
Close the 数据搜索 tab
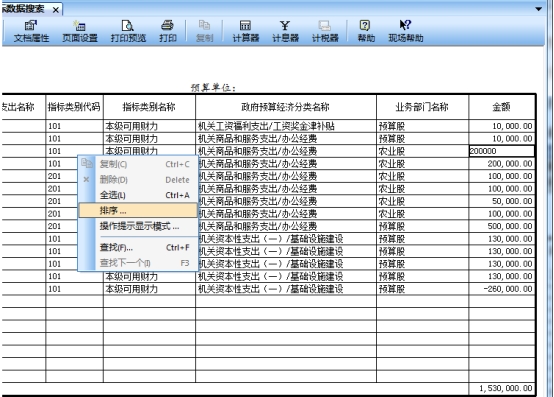click(56, 10)
